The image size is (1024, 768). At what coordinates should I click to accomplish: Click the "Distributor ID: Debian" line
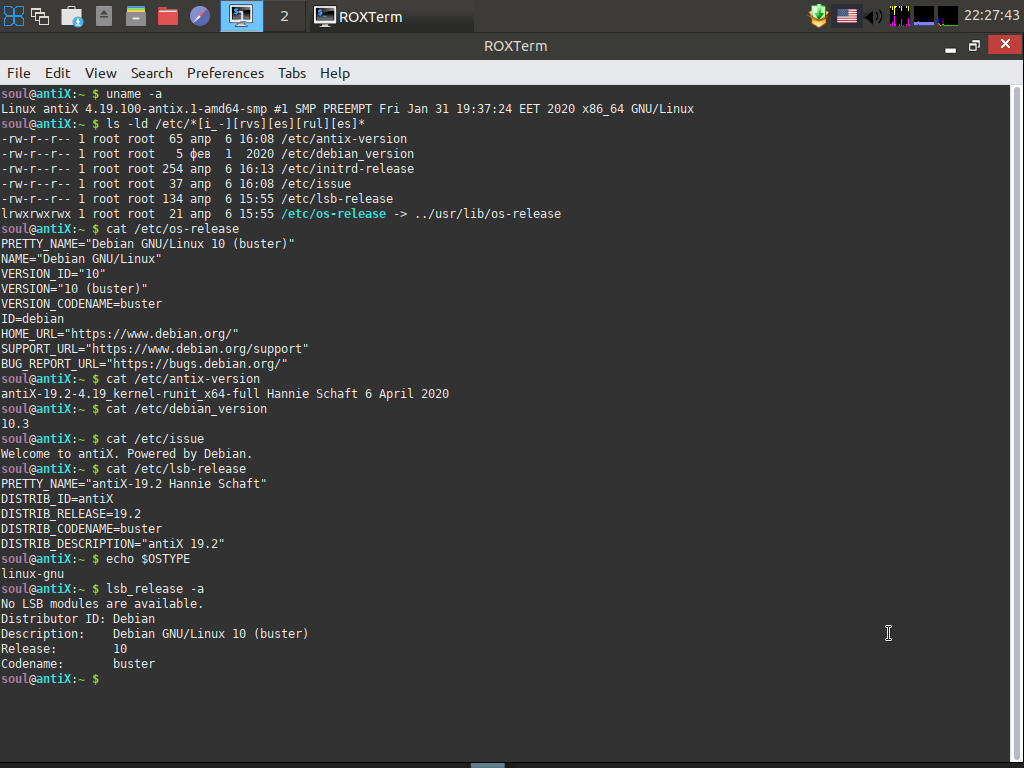(x=78, y=620)
